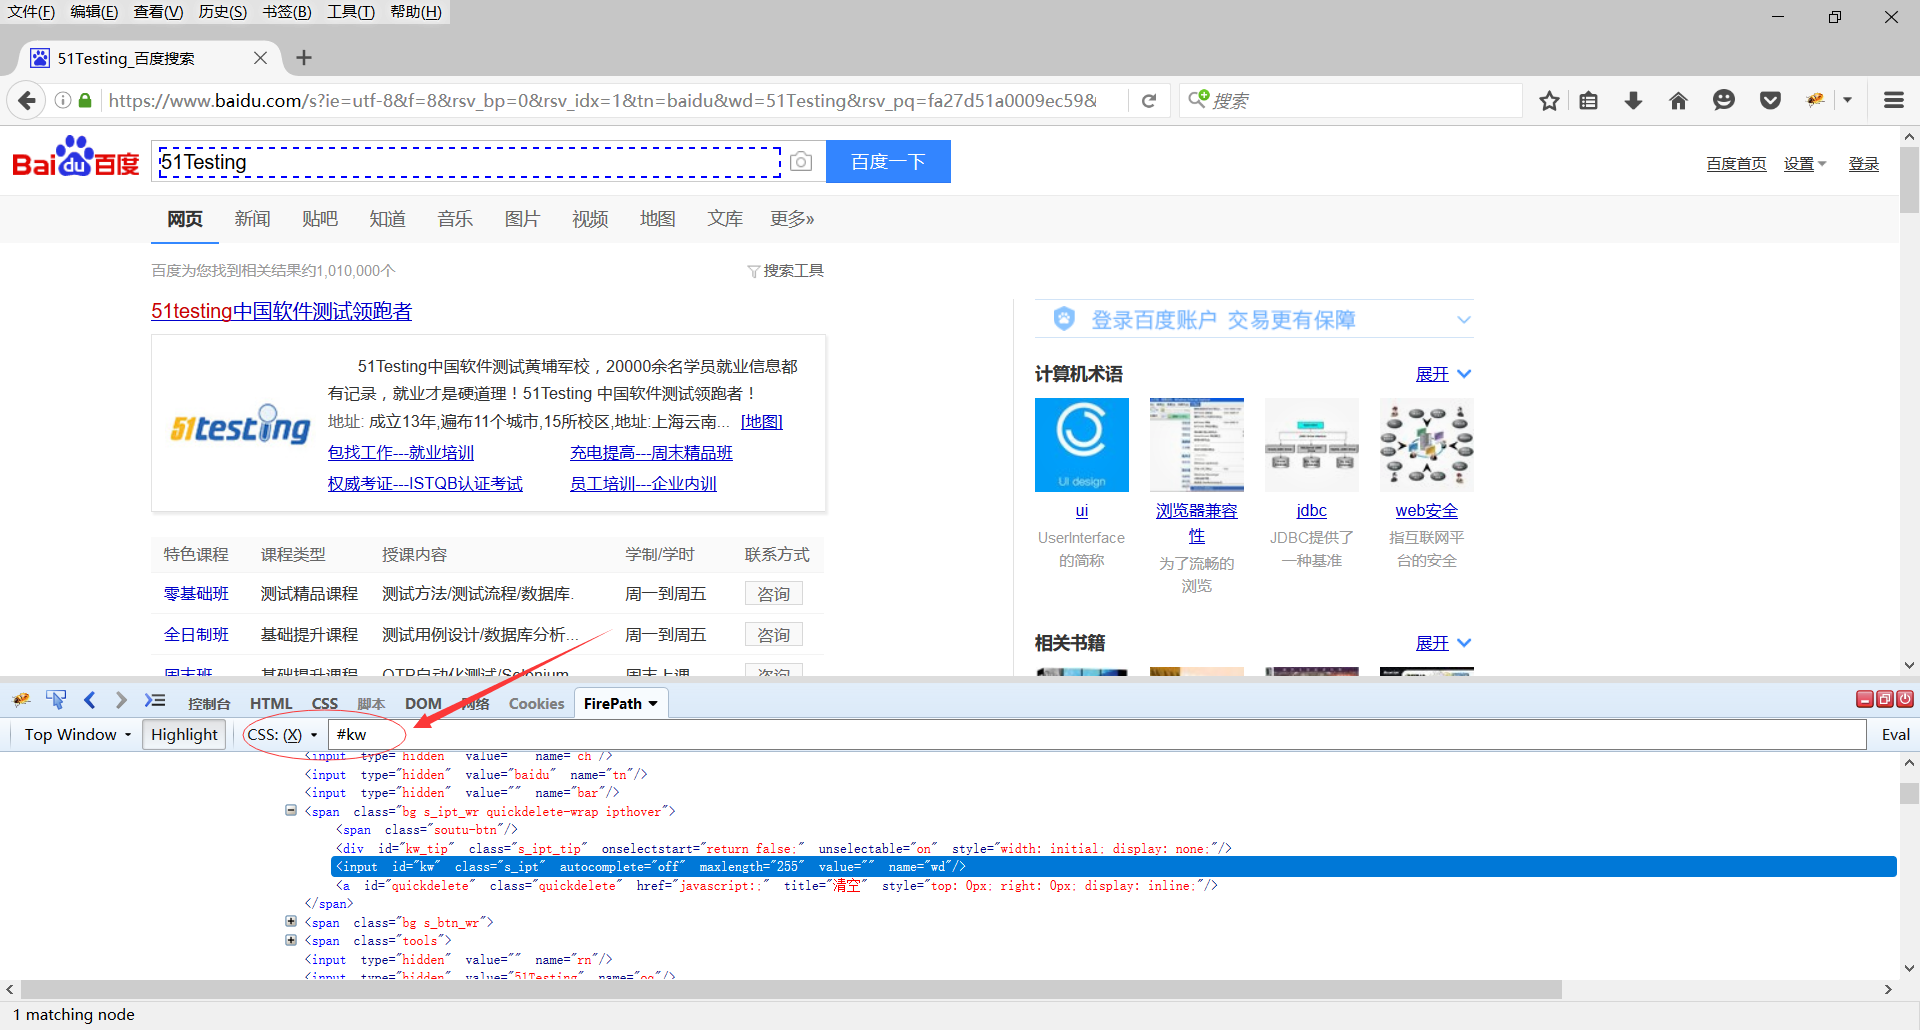
Task: Open the Firefox hamburger menu
Action: tap(1893, 100)
